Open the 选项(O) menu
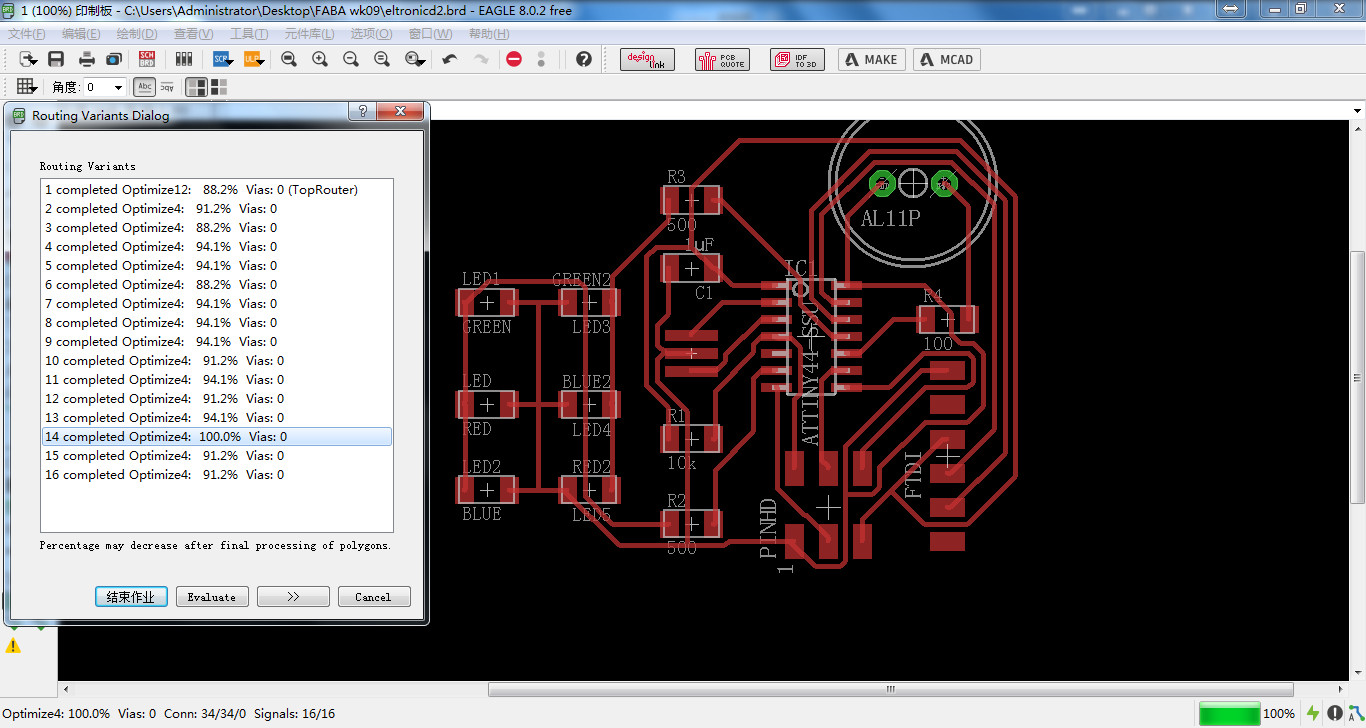Viewport: 1366px width, 728px height. (x=372, y=34)
